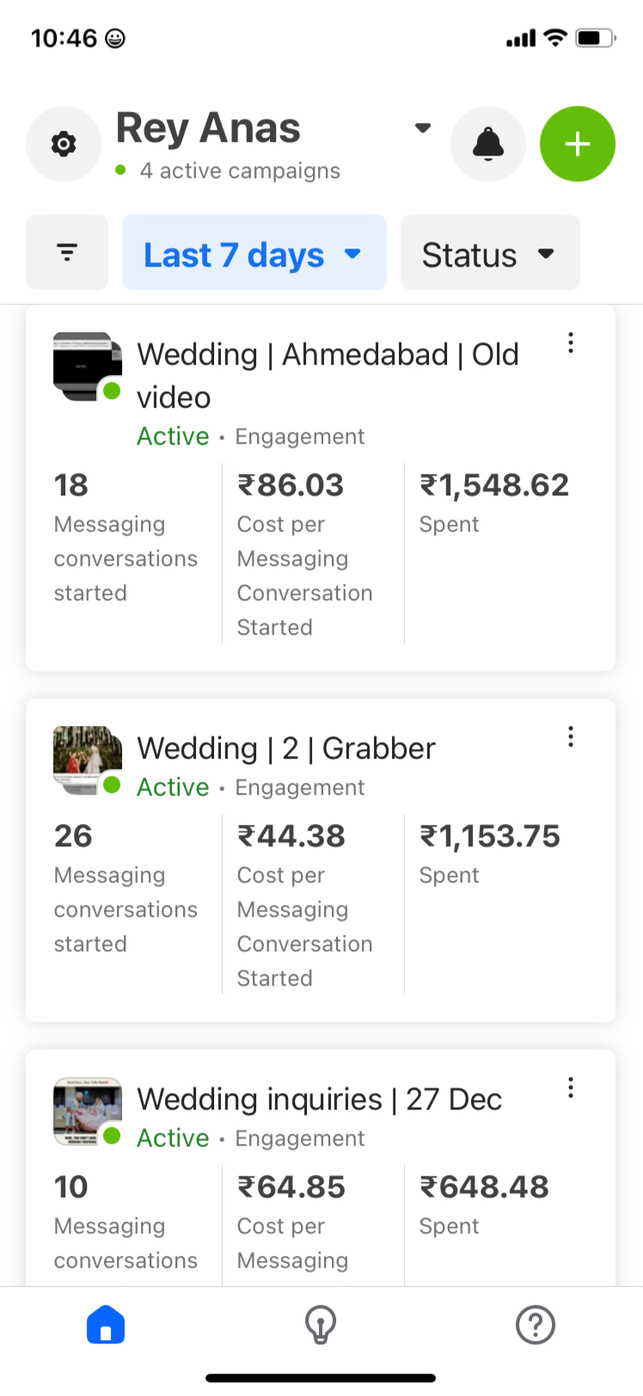Tap the ₹1,548.62 Spent metric
This screenshot has height=1396, width=643.
coord(494,485)
